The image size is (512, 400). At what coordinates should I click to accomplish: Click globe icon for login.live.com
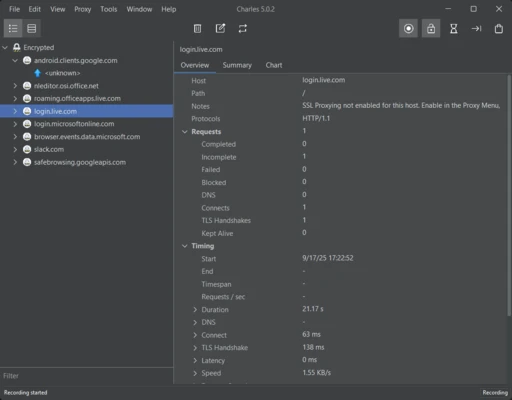27,111
